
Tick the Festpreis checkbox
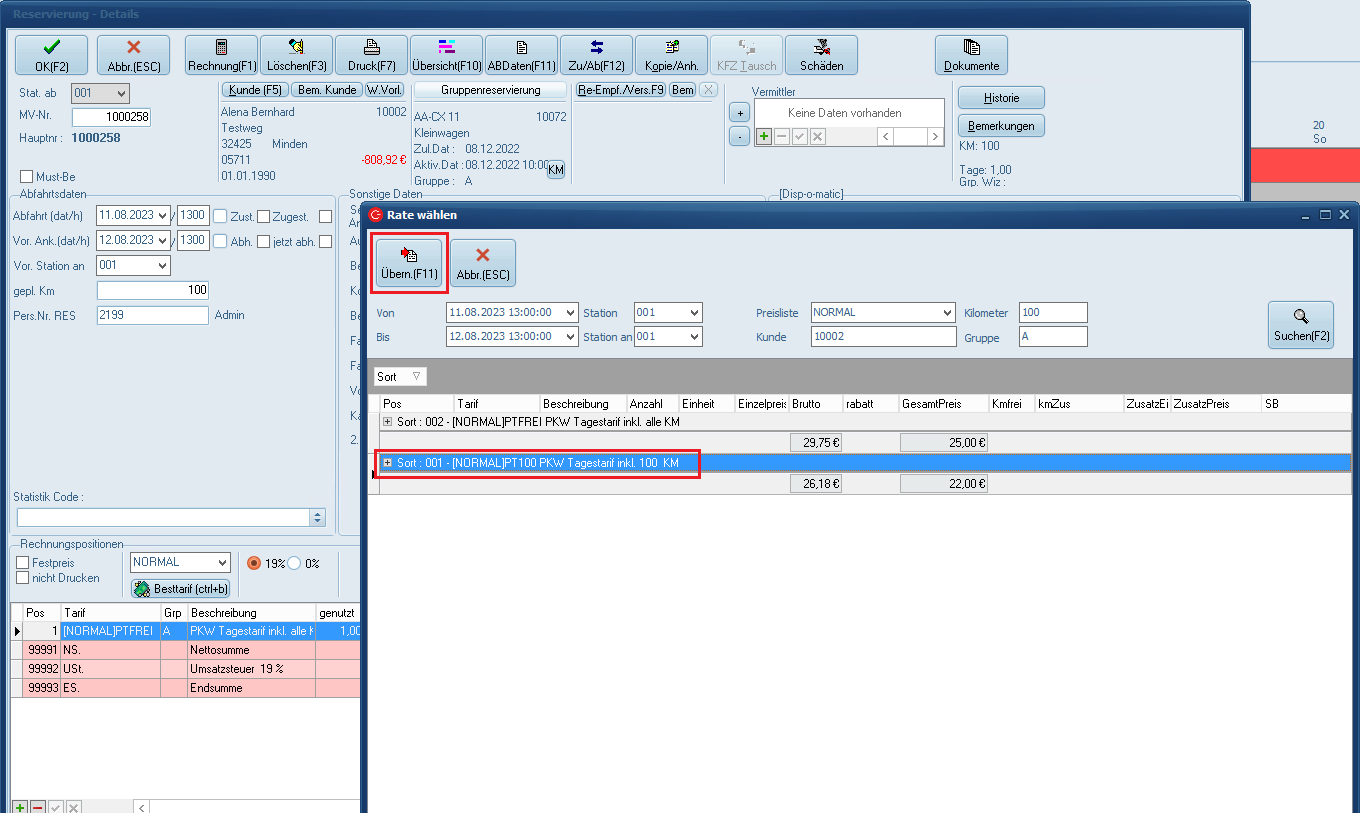tap(23, 563)
